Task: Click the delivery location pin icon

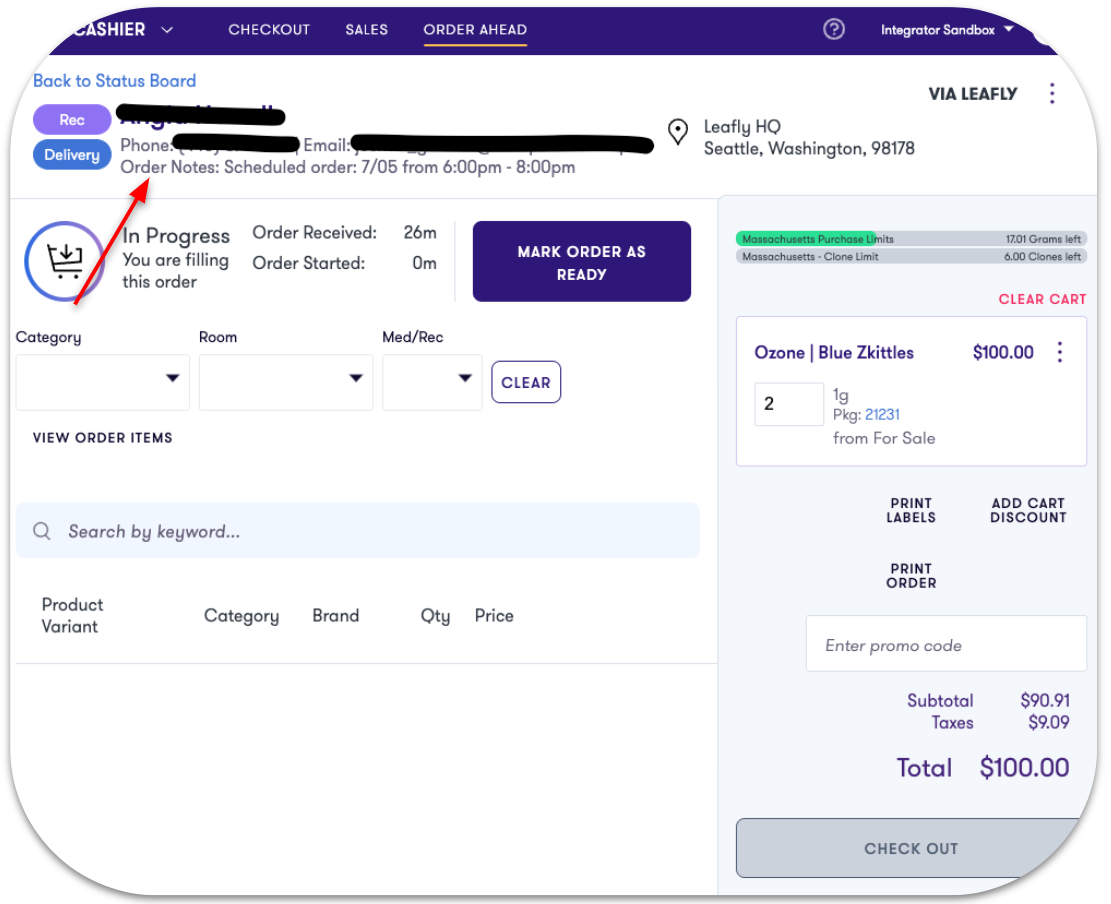Action: click(678, 132)
